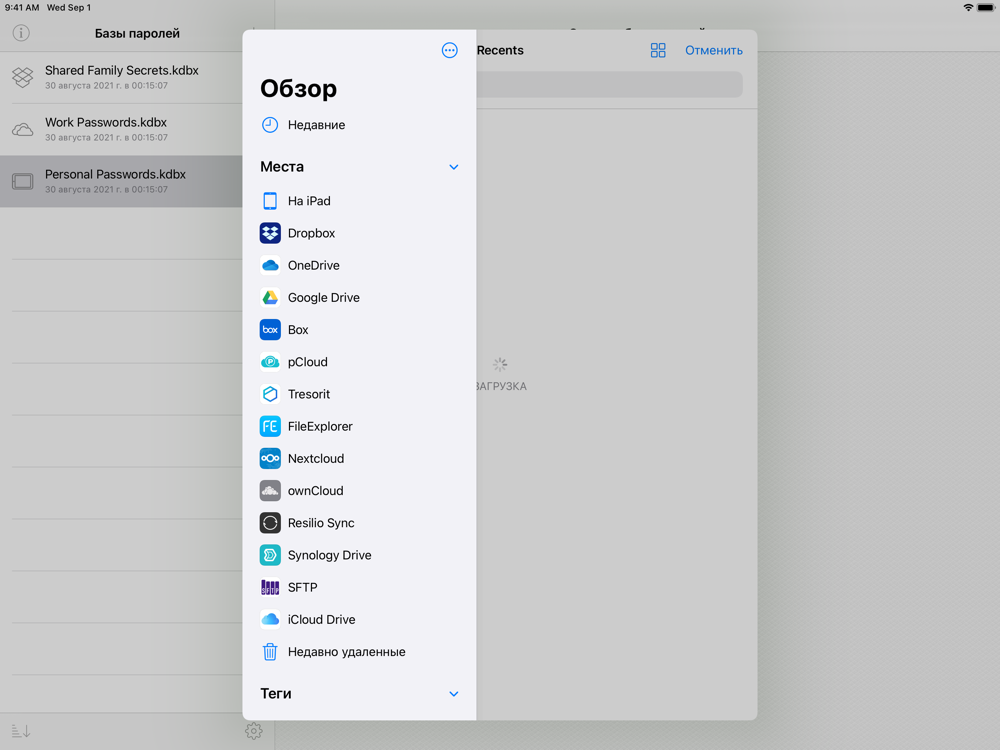The height and width of the screenshot is (750, 1000).
Task: Select Personal Passwords.kdbx
Action: tap(121, 182)
